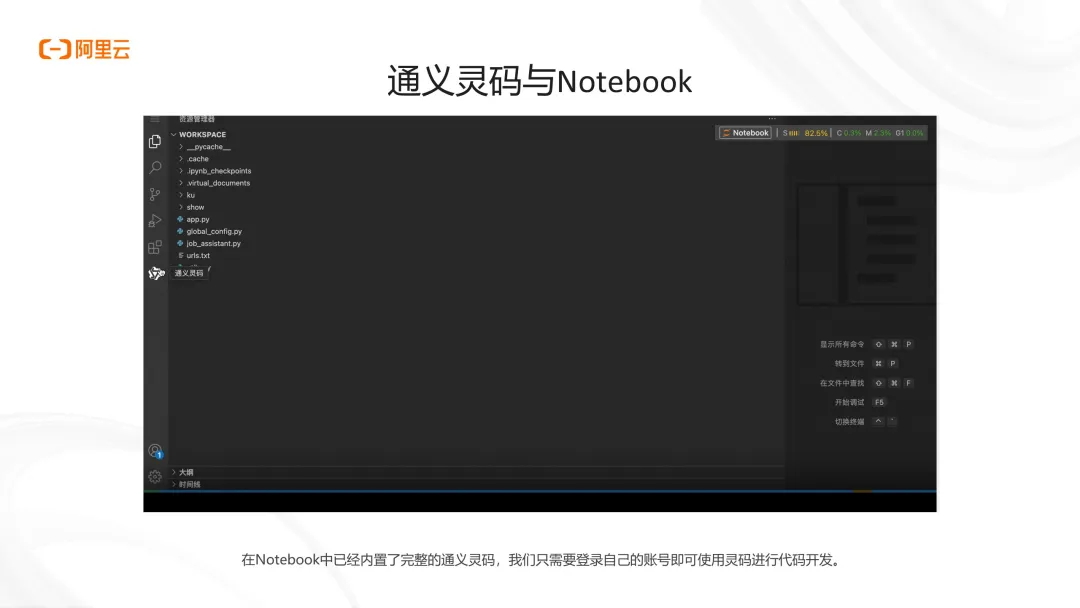Click the three-dots more actions icon
Screen dimensions: 1080x608
pyautogui.click(x=772, y=118)
